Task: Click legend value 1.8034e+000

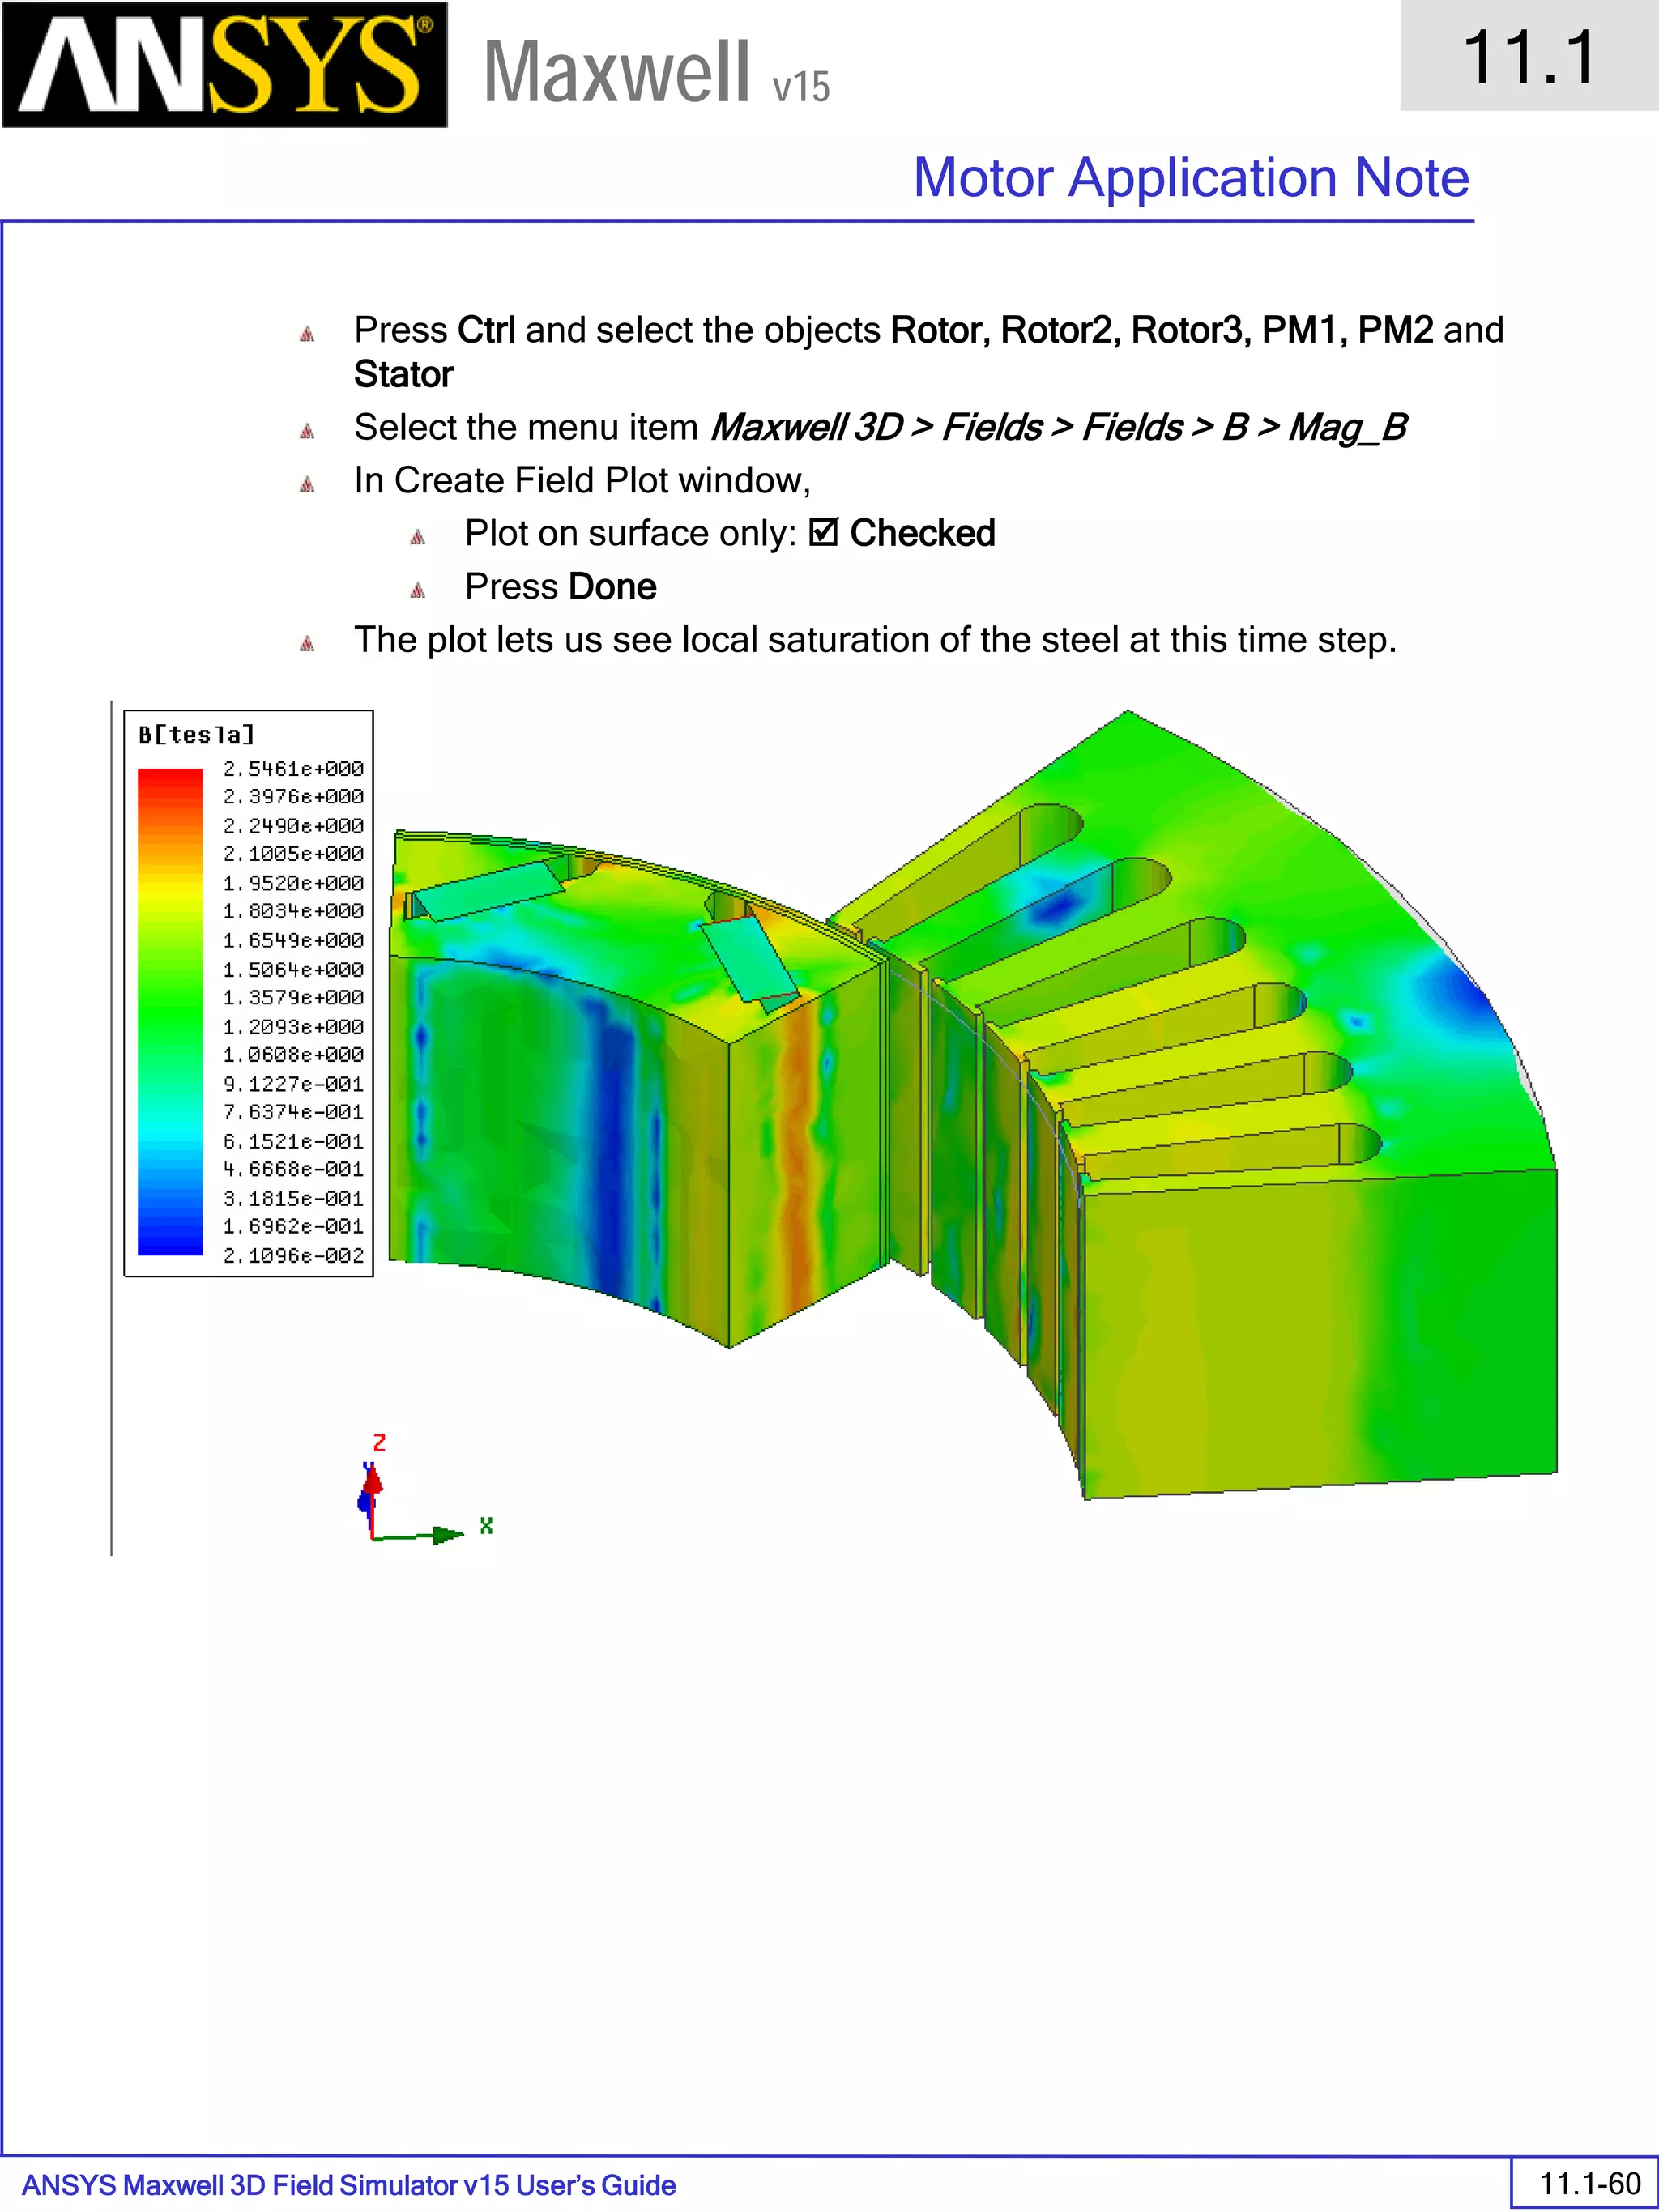Action: coord(293,911)
